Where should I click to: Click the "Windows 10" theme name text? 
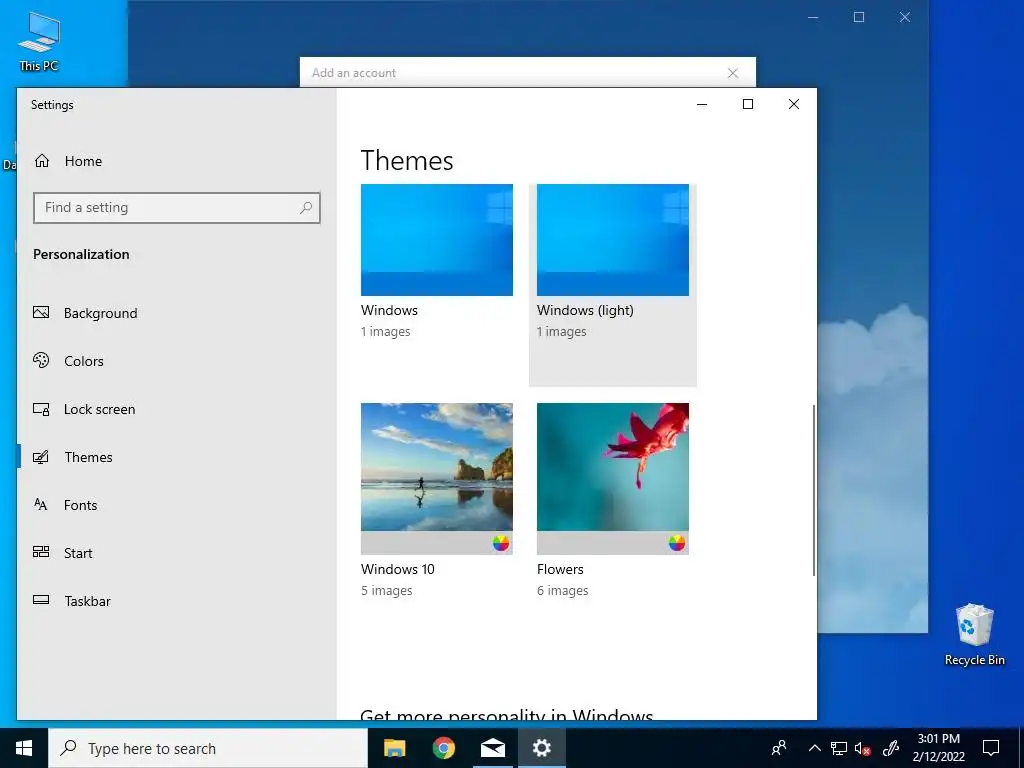tap(398, 569)
